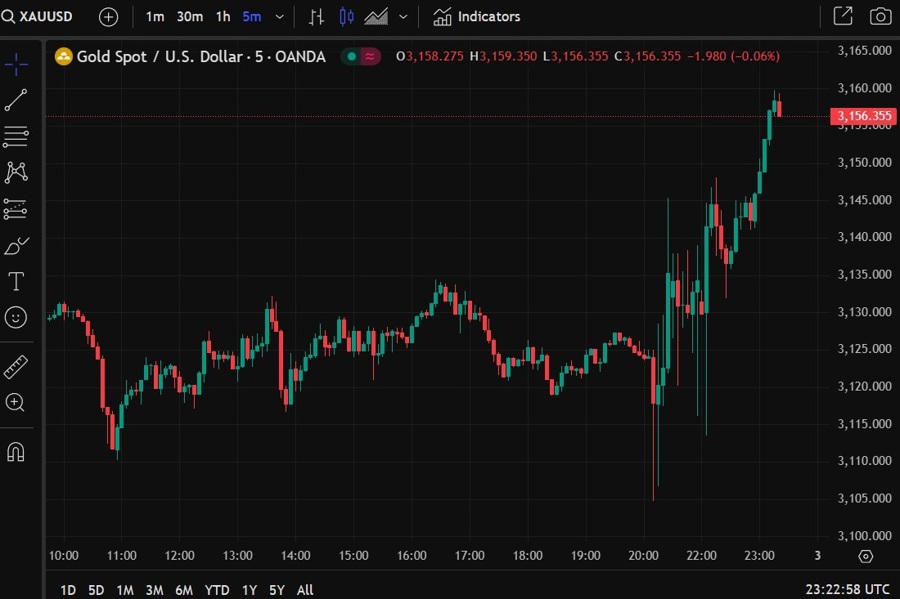Viewport: 900px width, 599px height.
Task: Select the 30m timeframe
Action: (189, 17)
